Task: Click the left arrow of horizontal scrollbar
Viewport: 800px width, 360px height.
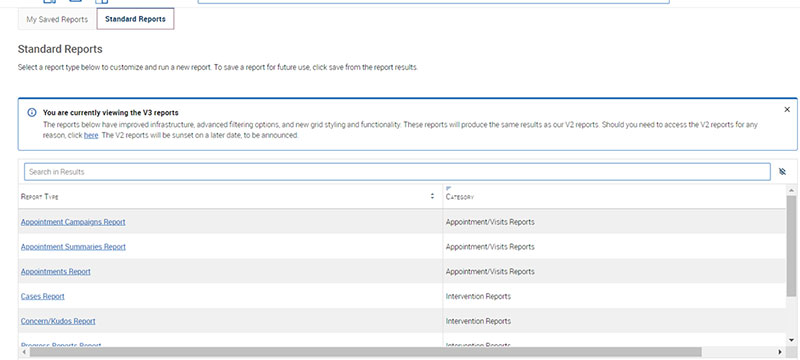Action: 23,352
